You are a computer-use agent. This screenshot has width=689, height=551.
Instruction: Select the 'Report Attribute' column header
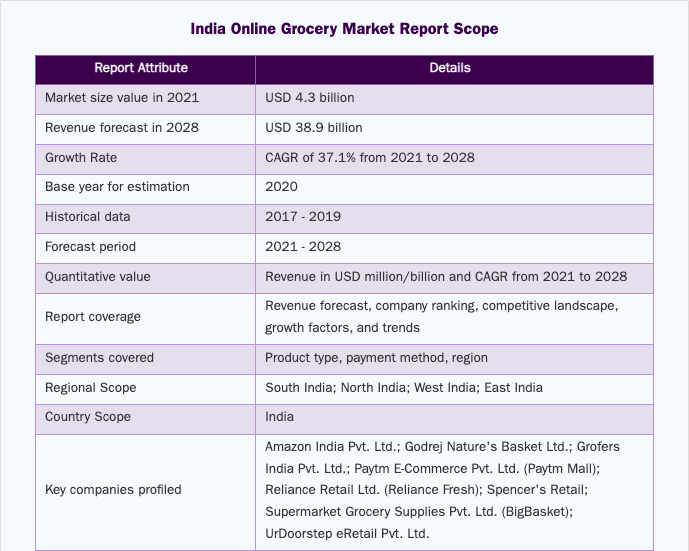pos(141,68)
